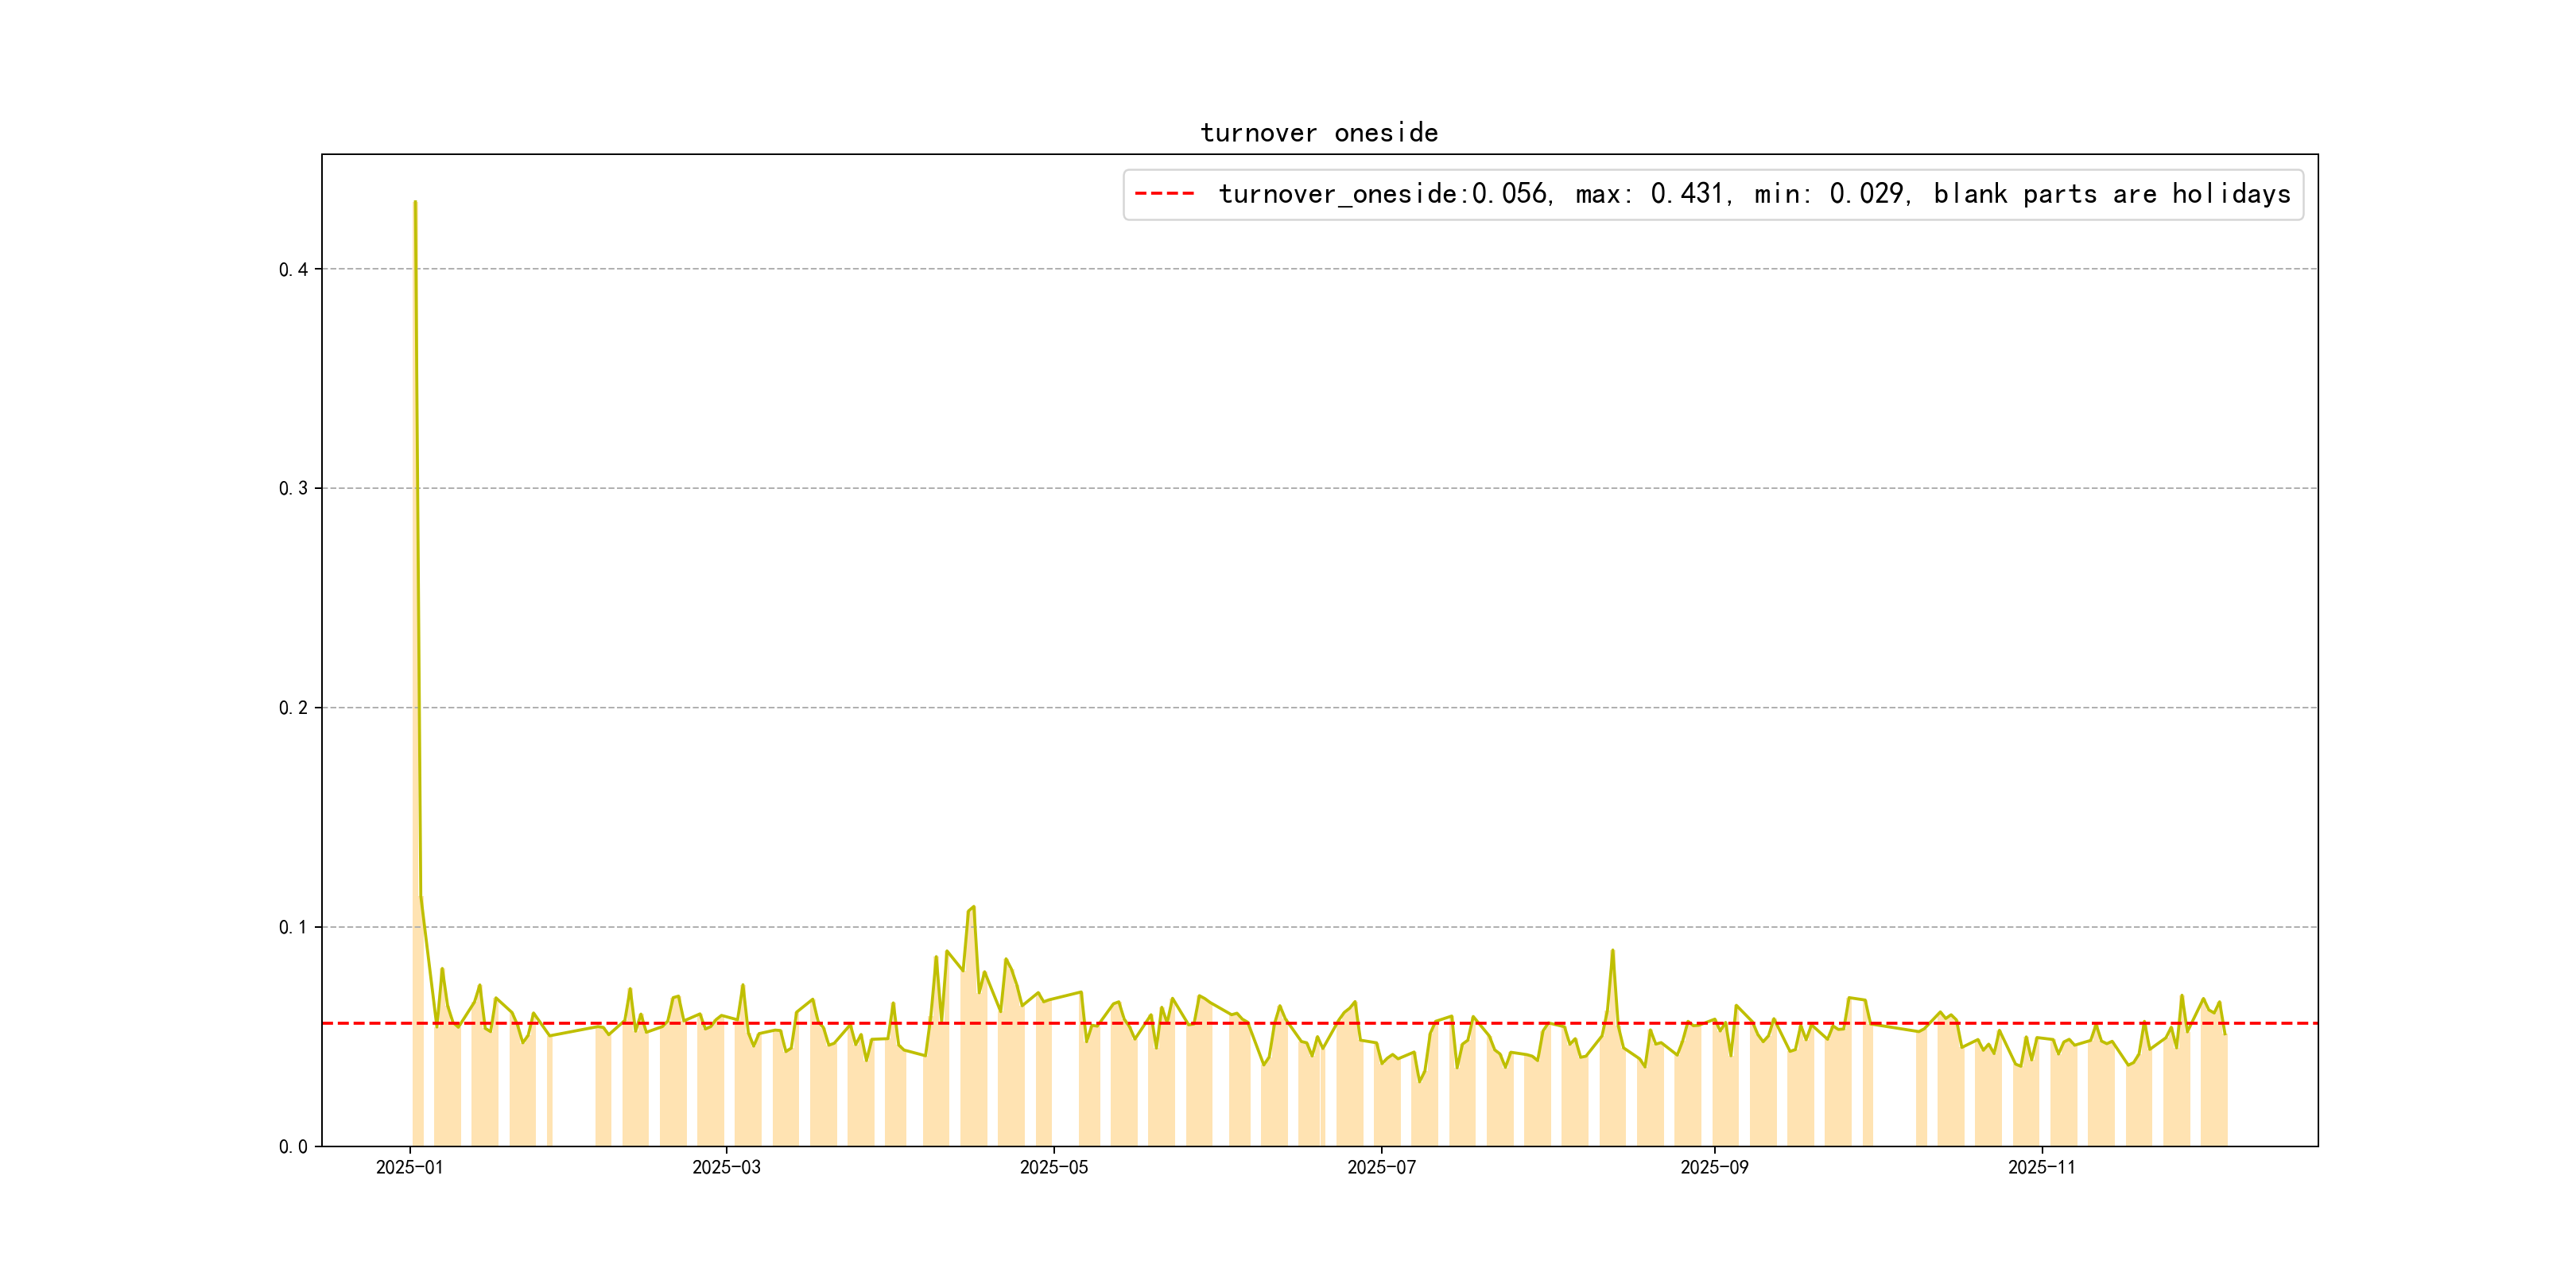2576x1288 pixels.
Task: Click the 0.0 y-axis tick label
Action: [292, 1146]
